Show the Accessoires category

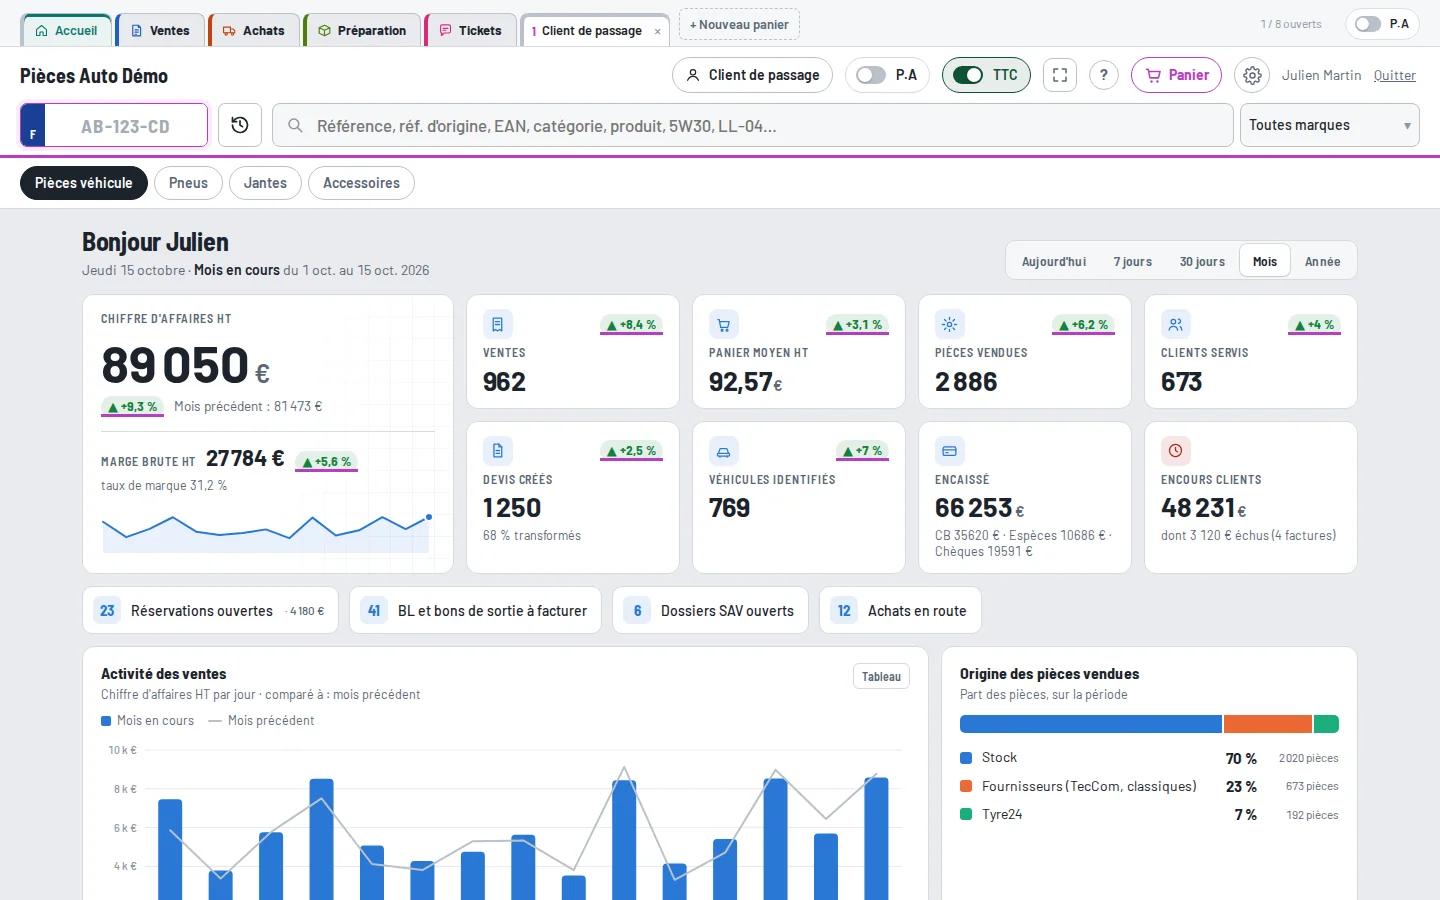(361, 183)
